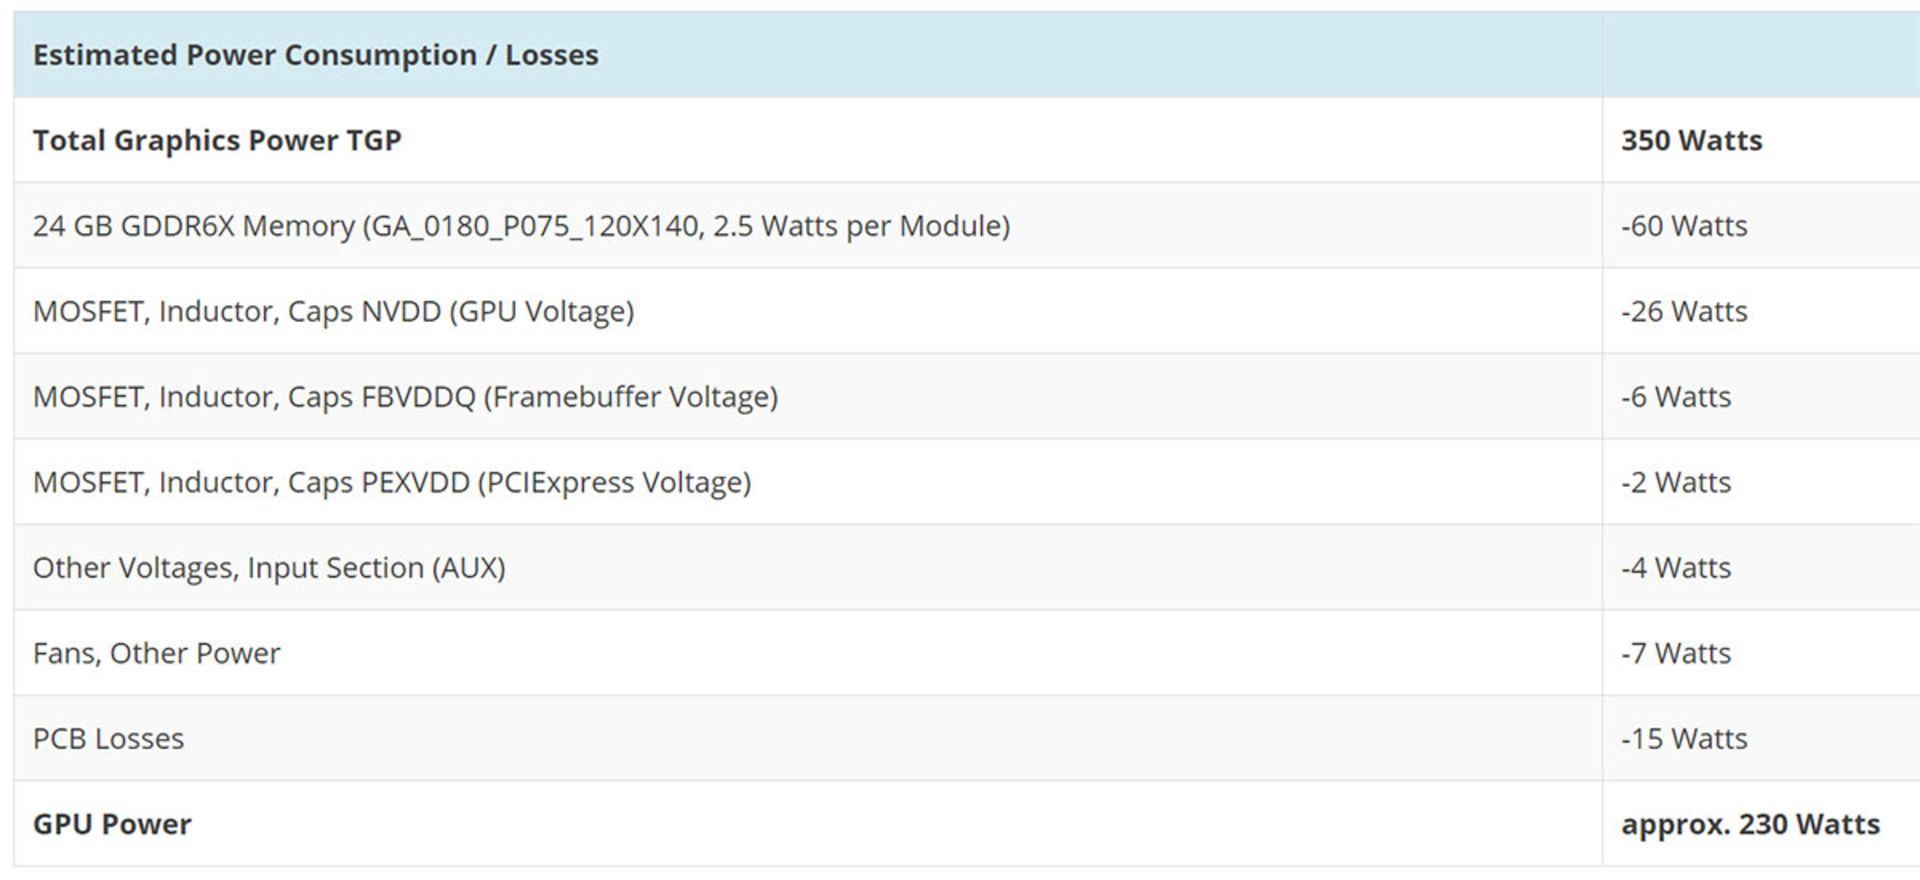Select the Total Graphics Power TGP label
1920x880 pixels.
click(217, 140)
